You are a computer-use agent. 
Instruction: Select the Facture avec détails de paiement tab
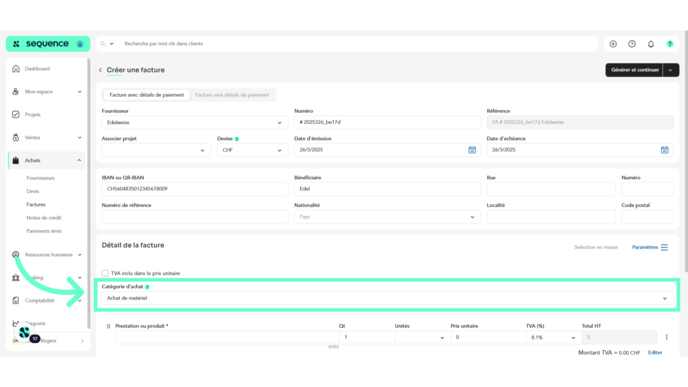(147, 95)
